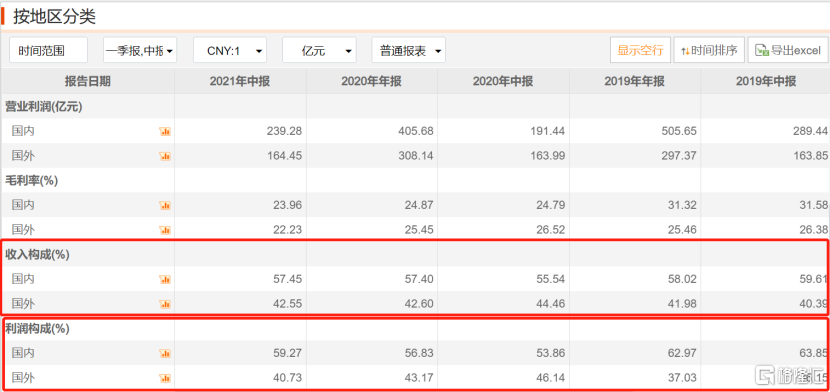Click 国外 label under 营业利润

23,156
